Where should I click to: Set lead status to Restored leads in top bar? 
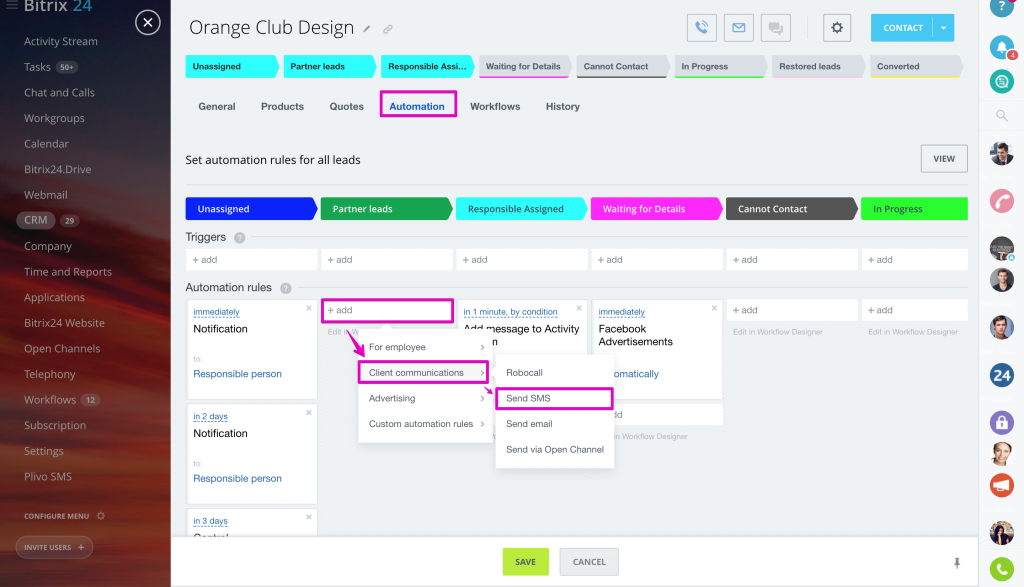point(817,67)
